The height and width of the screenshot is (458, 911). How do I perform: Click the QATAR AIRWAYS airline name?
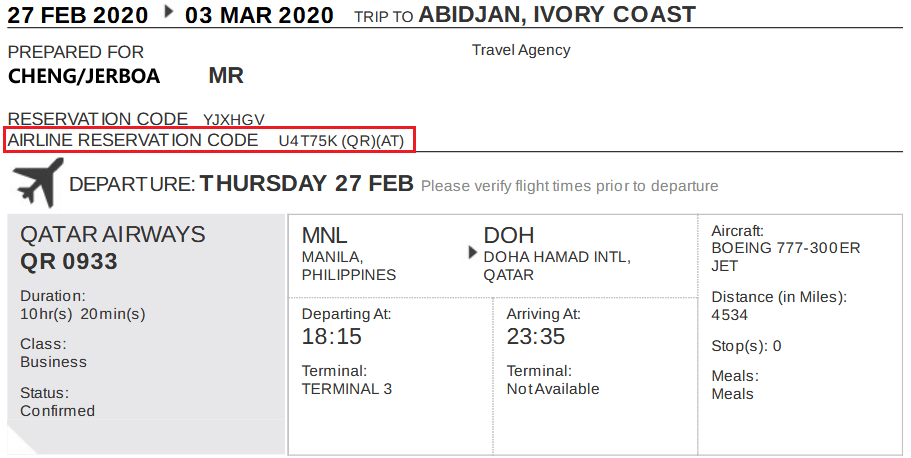pyautogui.click(x=113, y=234)
